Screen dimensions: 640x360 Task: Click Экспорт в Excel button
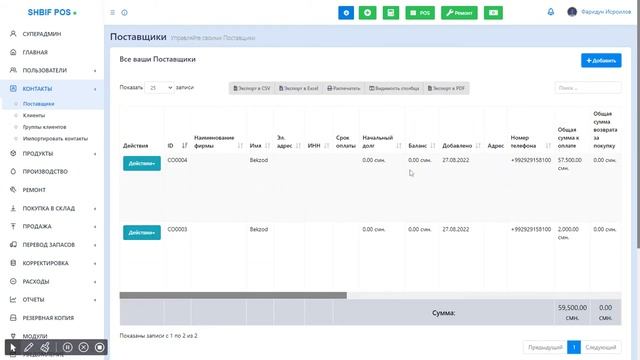(x=298, y=88)
